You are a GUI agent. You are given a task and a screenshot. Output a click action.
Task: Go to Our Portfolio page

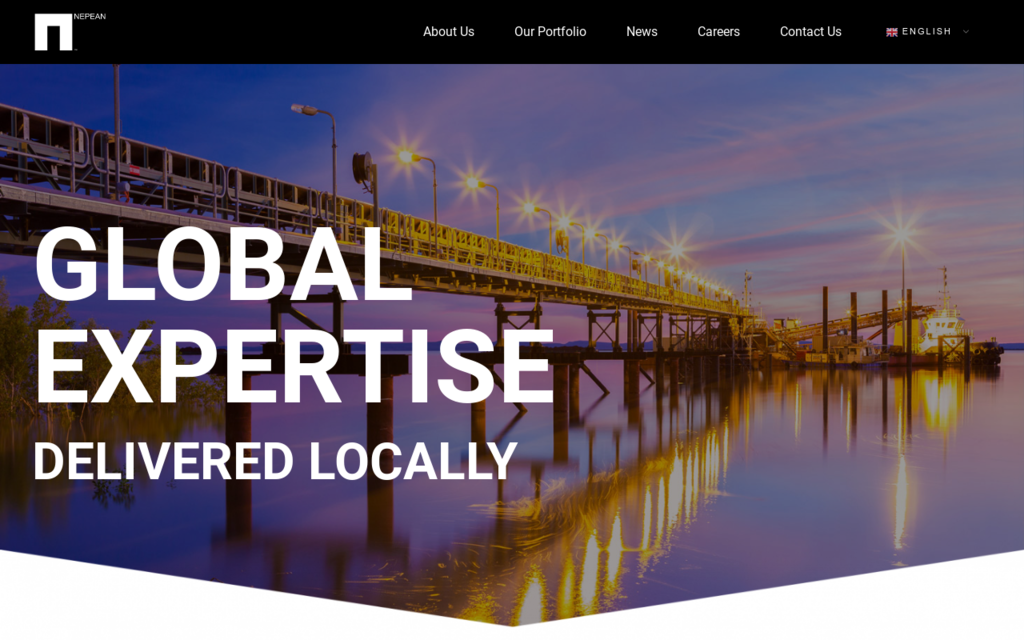click(x=550, y=32)
